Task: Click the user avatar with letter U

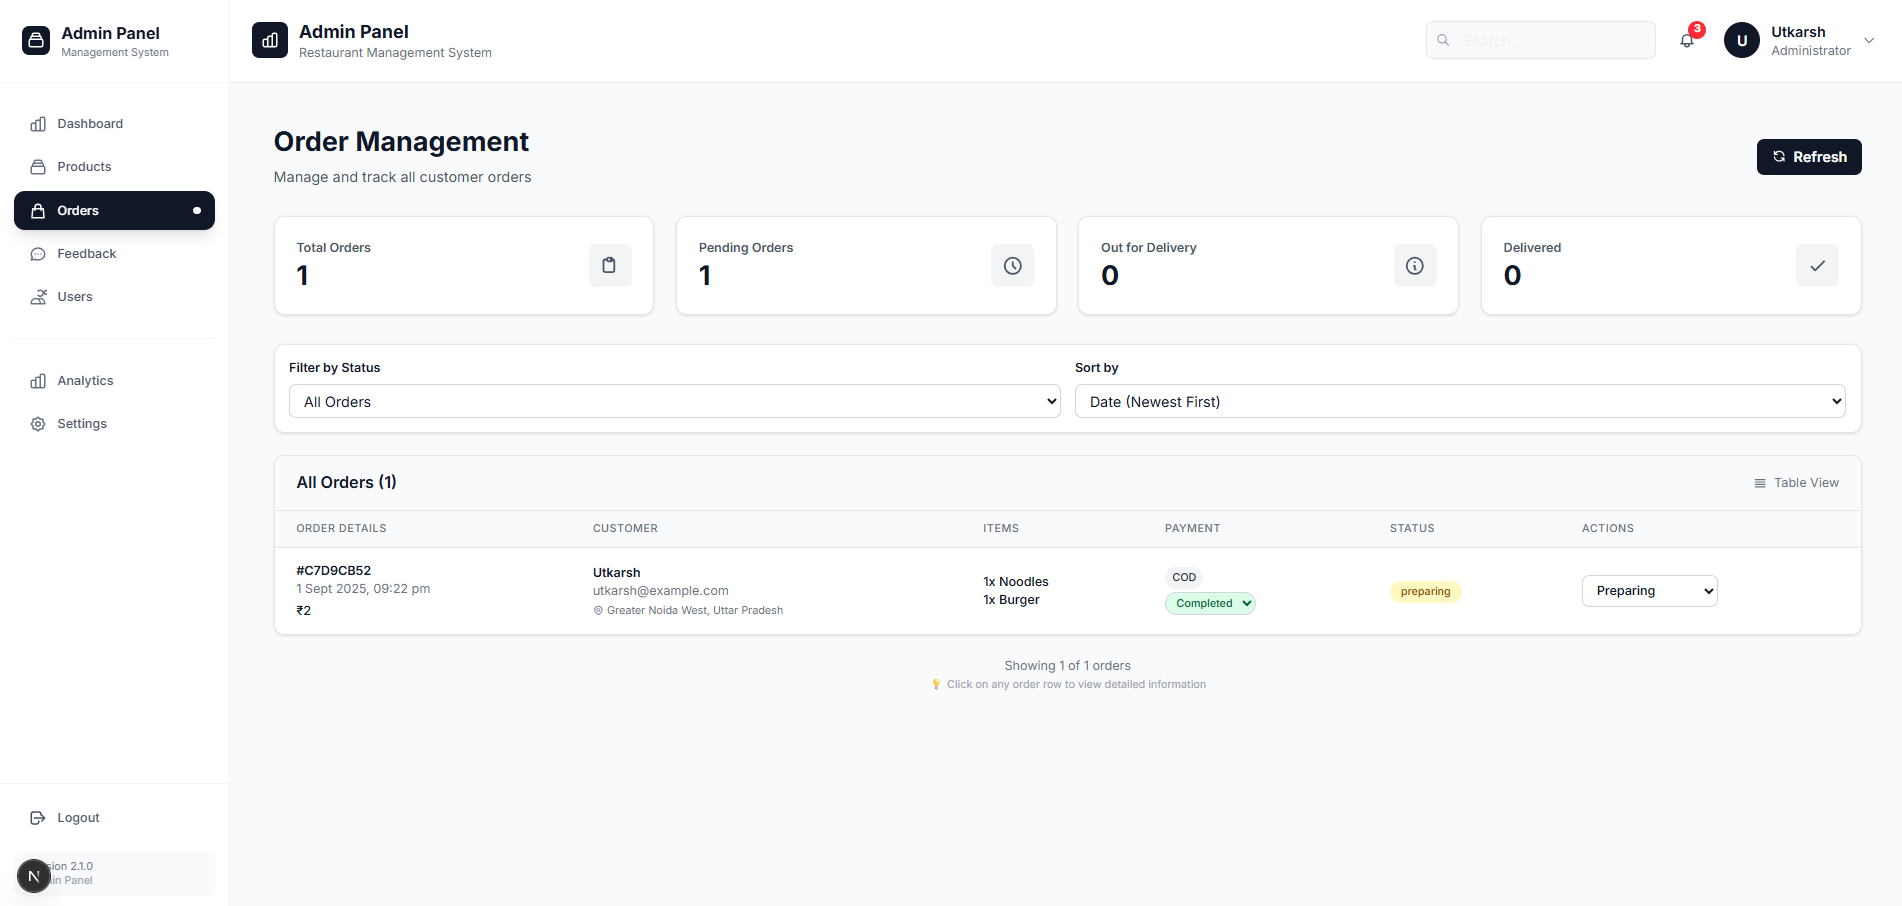Action: point(1741,41)
